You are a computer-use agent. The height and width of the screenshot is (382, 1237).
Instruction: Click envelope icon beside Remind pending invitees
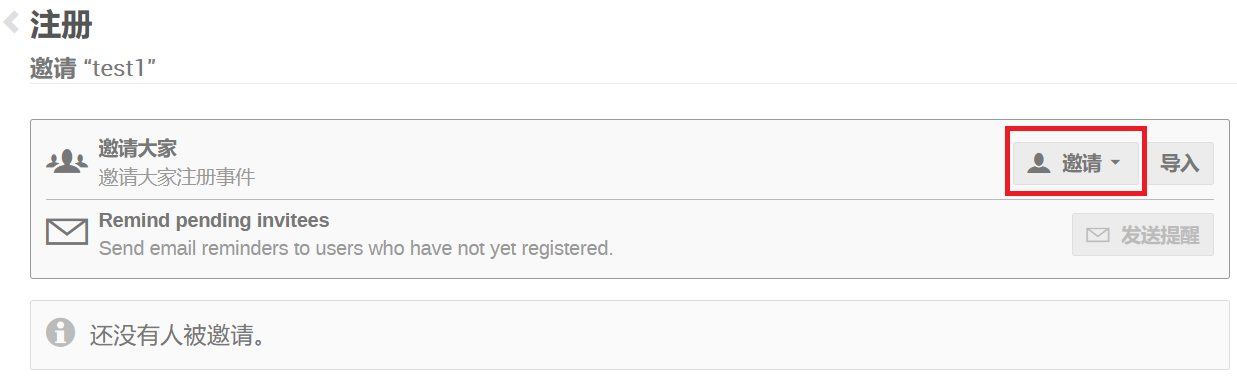click(67, 233)
